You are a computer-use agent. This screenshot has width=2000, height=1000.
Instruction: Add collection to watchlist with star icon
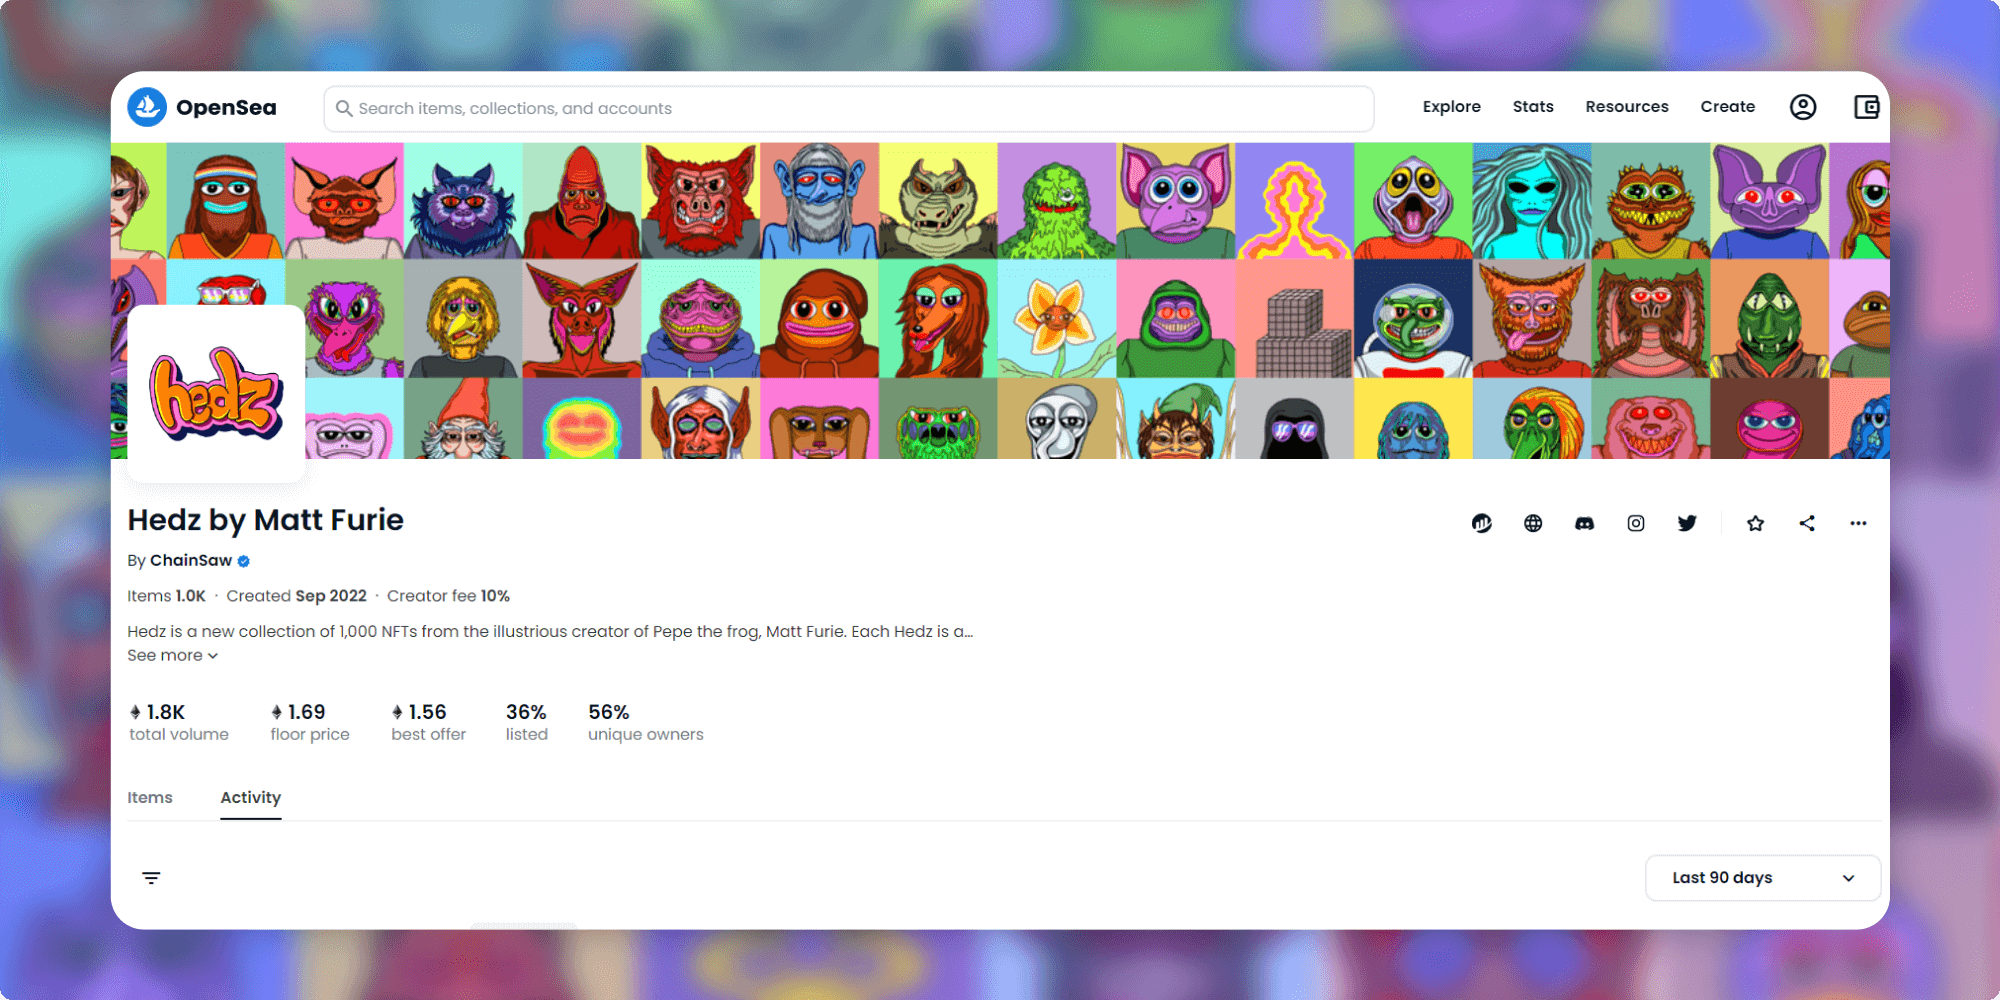coord(1755,523)
